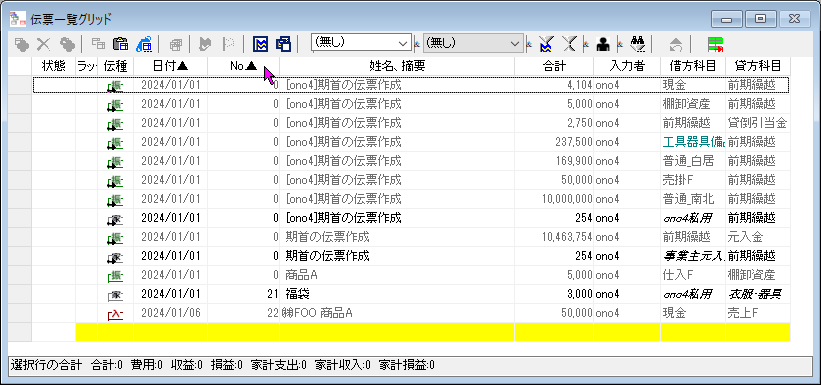Click the green and red grid columns icon

pos(715,44)
